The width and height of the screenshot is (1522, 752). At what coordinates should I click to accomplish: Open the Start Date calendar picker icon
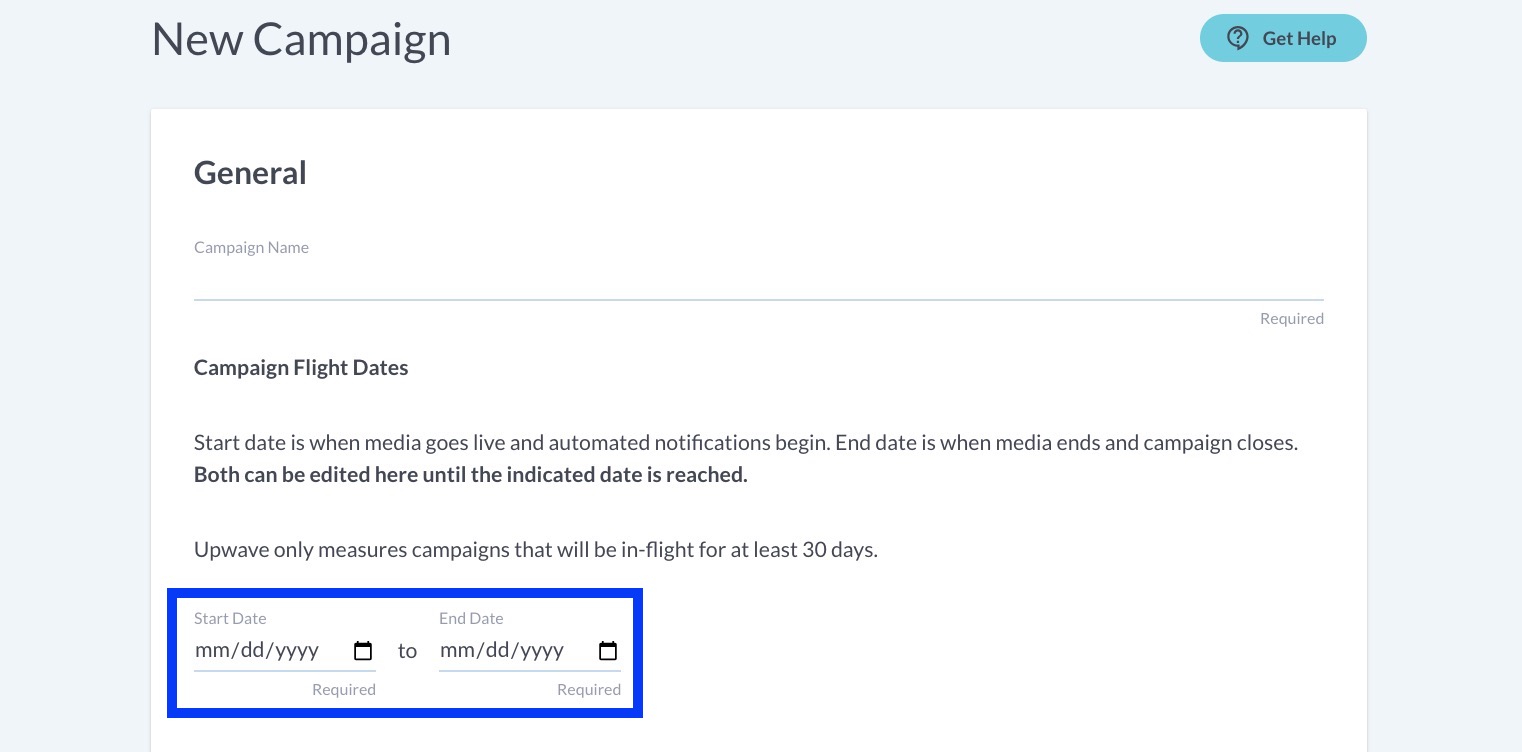(363, 651)
